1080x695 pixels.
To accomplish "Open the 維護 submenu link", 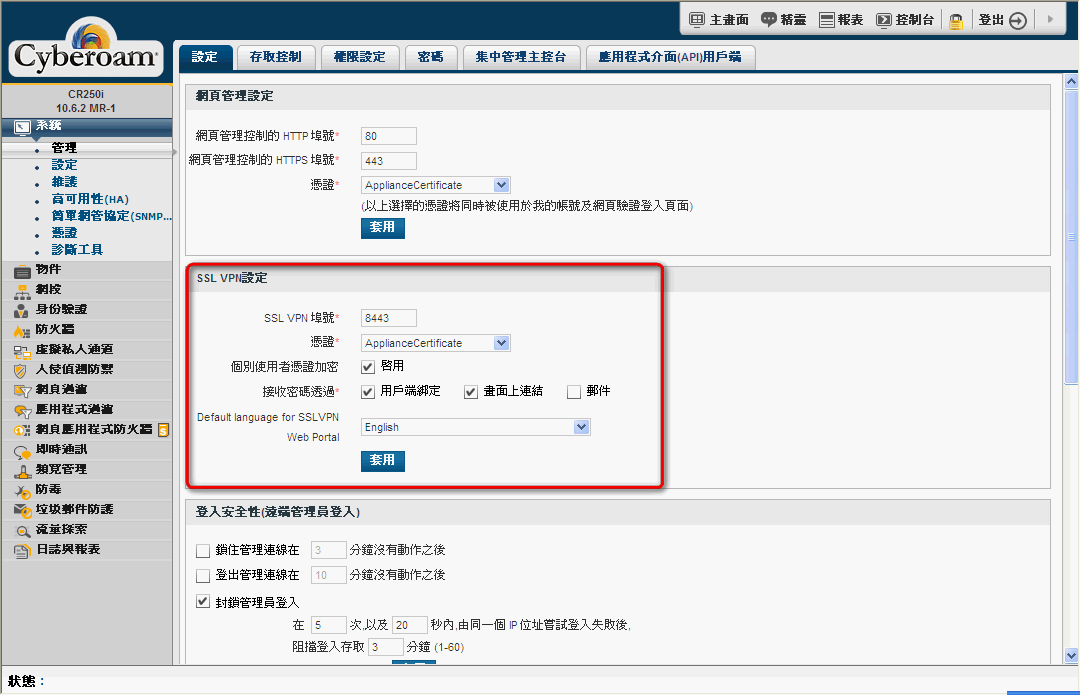I will click(x=64, y=182).
